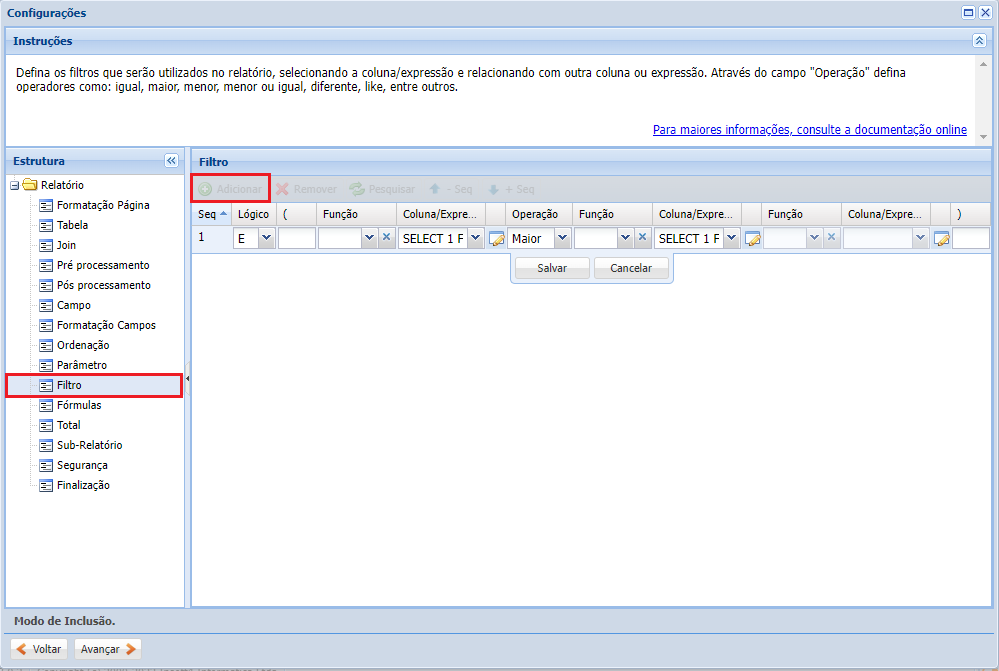Open the Lógico dropdown
This screenshot has width=999, height=671.
[x=266, y=238]
